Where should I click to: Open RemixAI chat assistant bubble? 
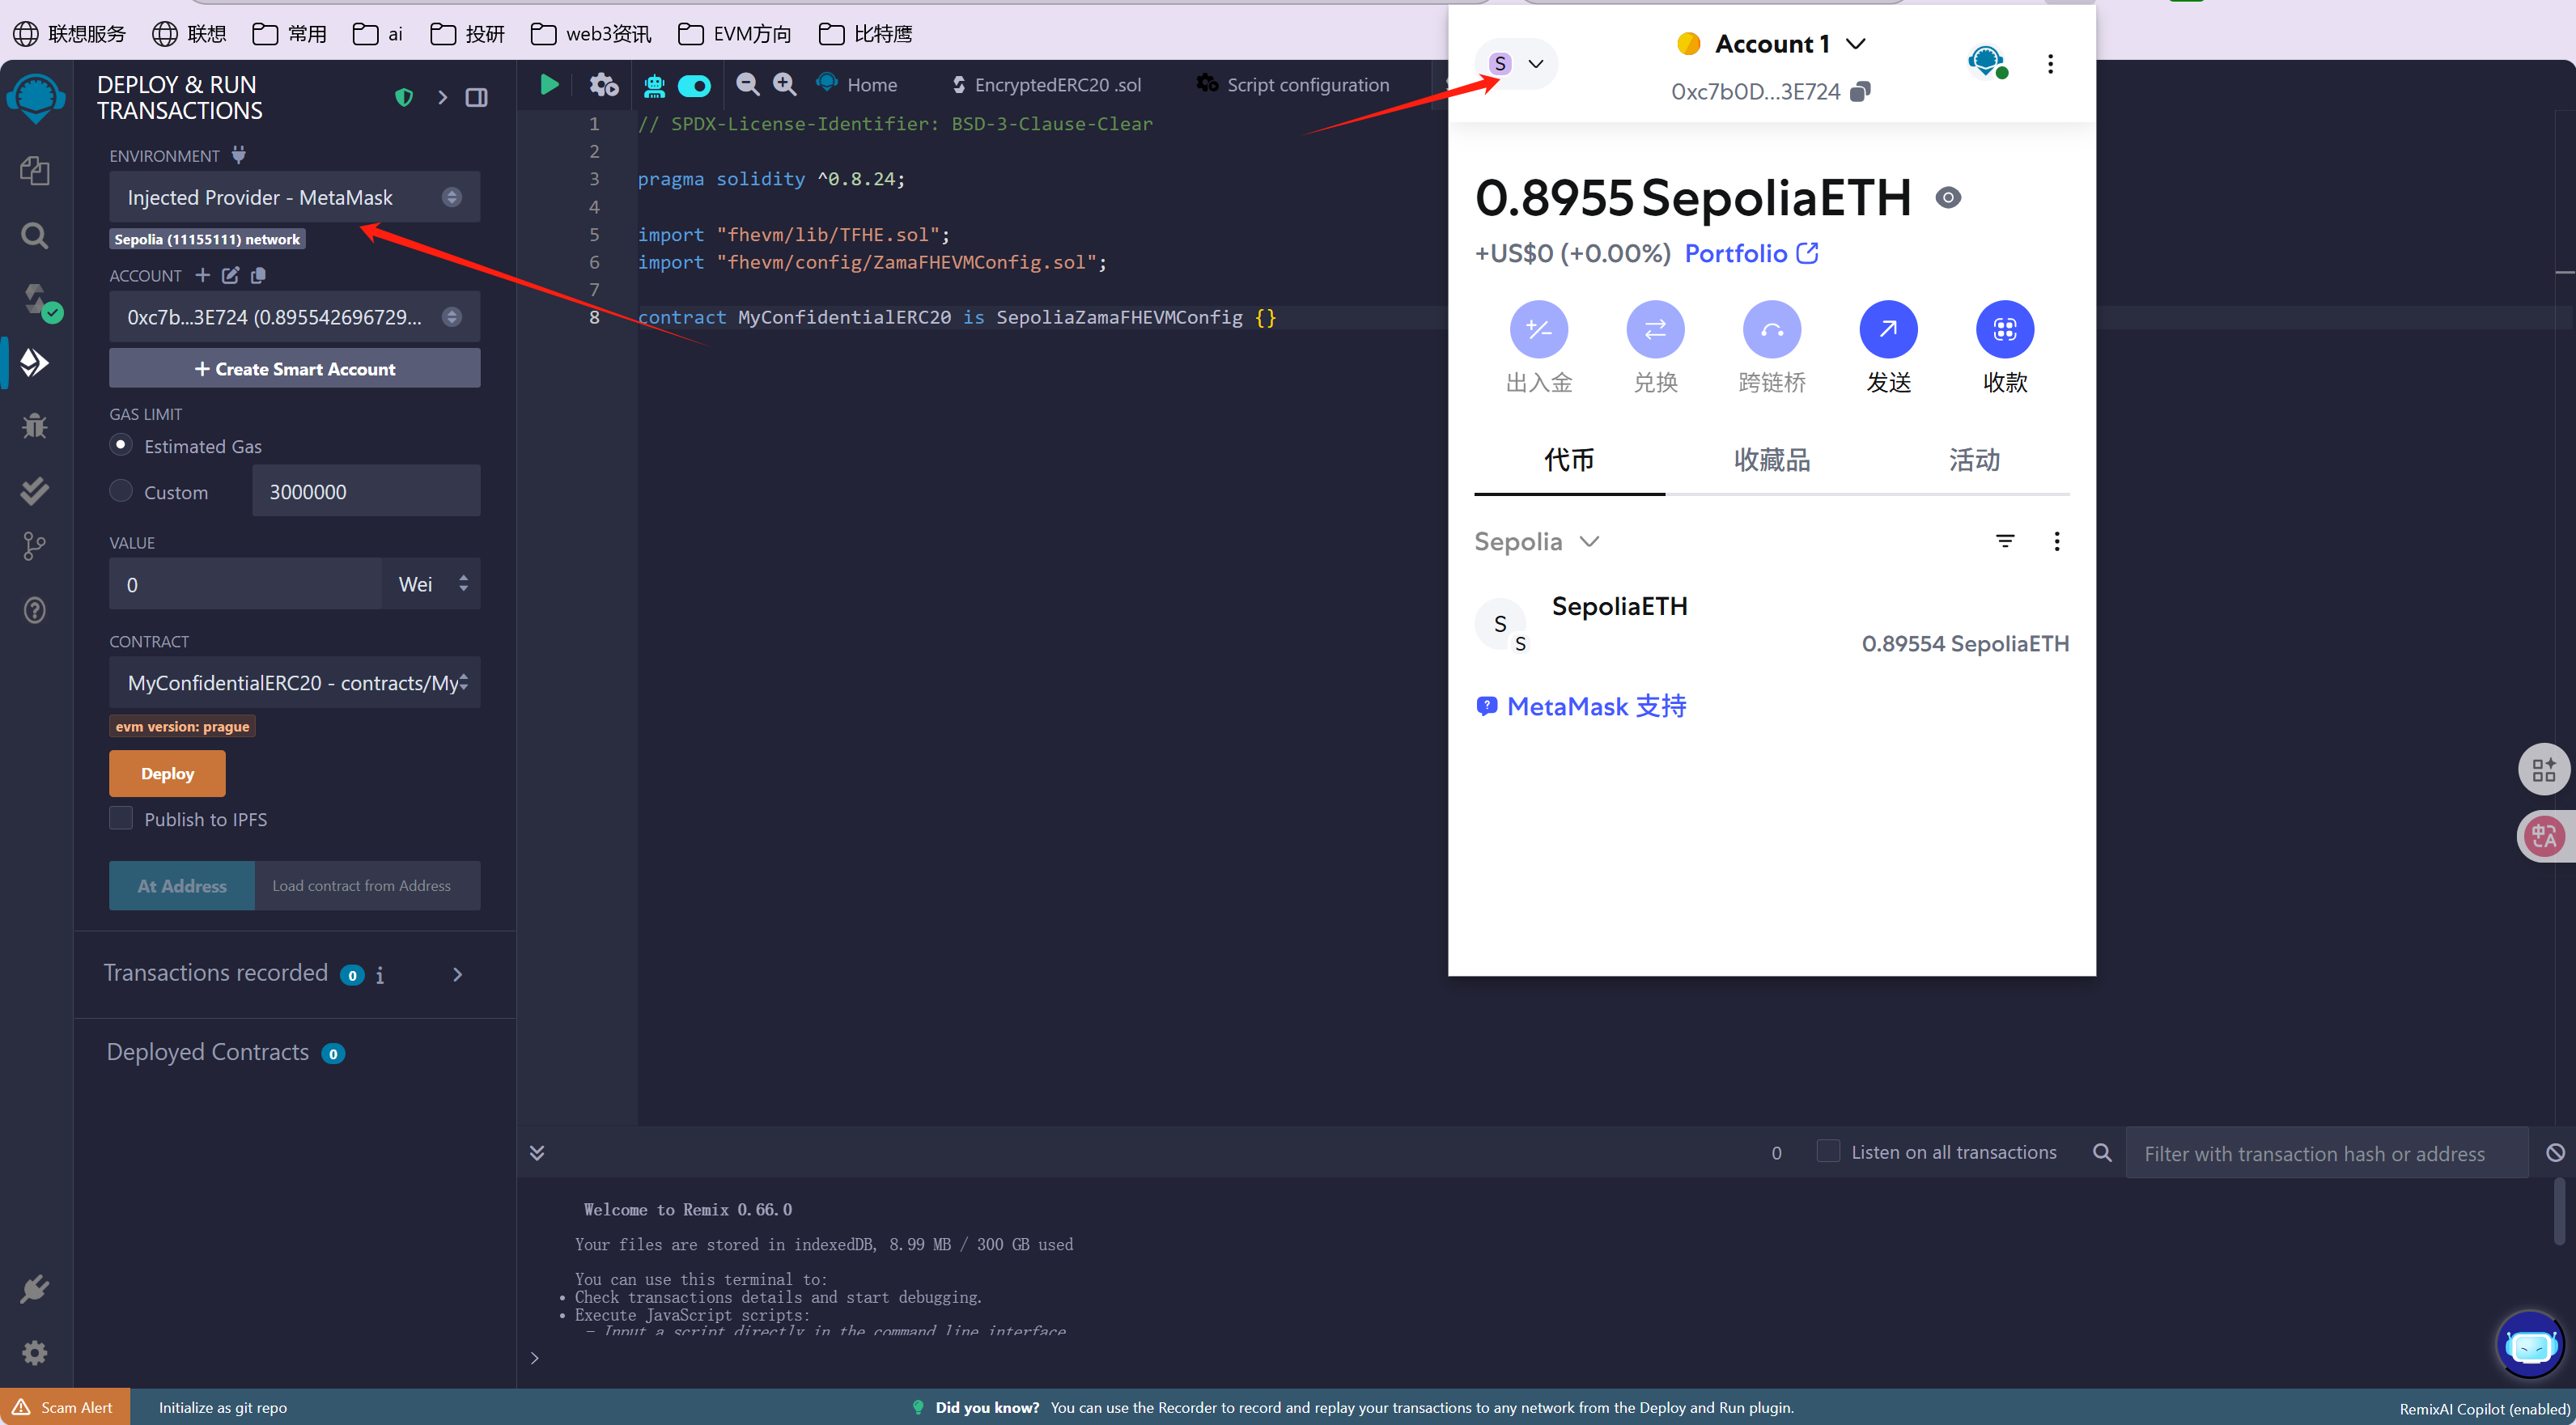pyautogui.click(x=2530, y=1346)
